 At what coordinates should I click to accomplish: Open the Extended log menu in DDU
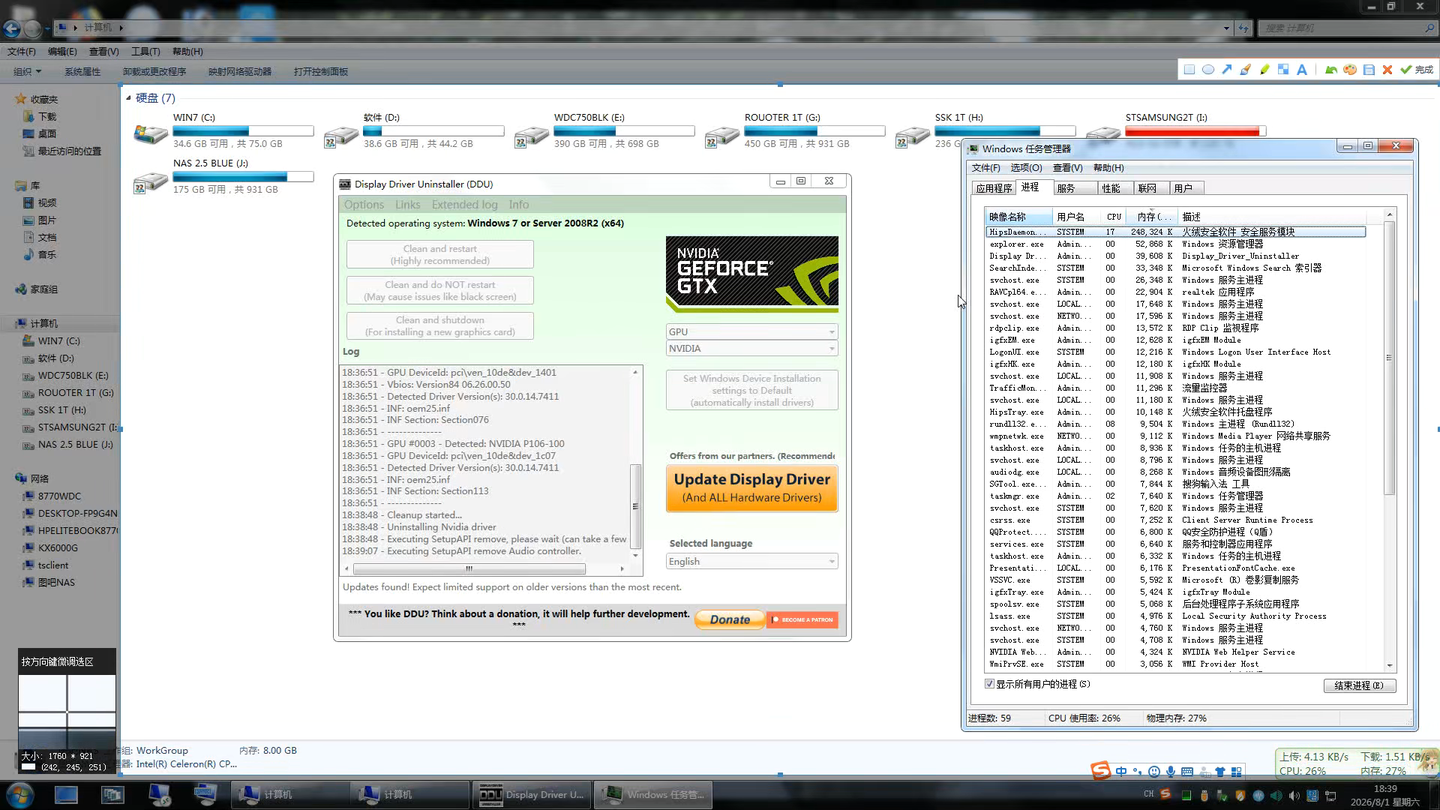(465, 205)
